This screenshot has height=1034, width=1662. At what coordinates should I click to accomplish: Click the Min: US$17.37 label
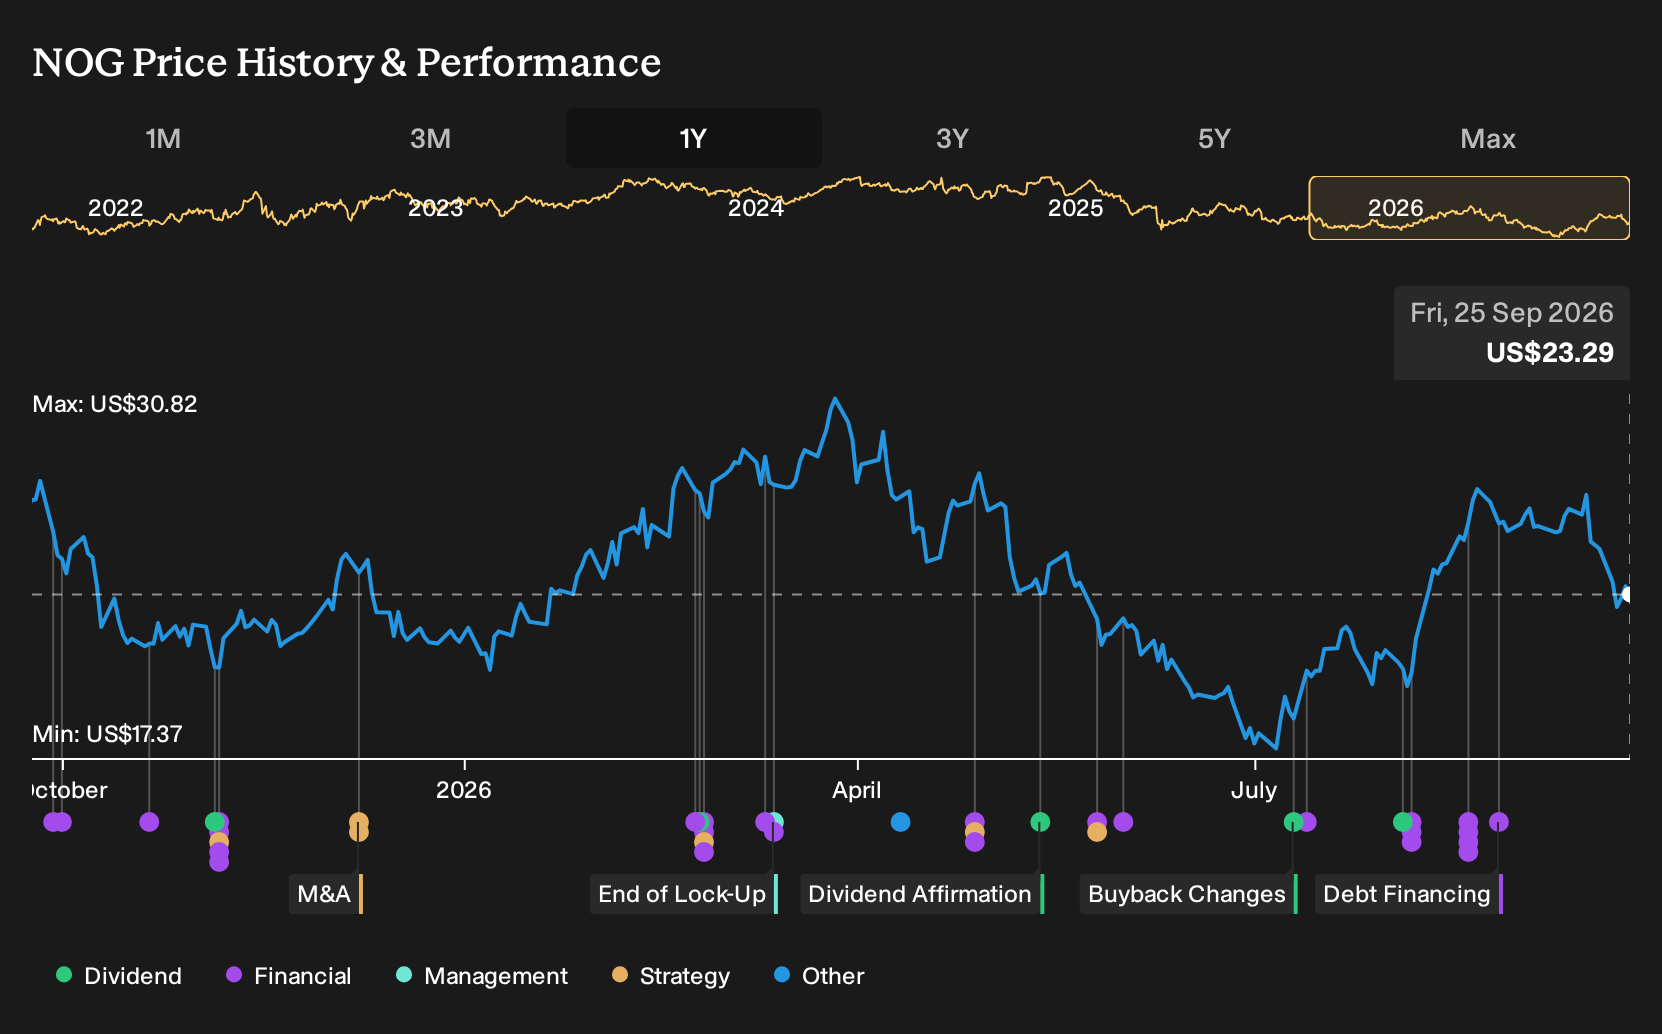click(107, 734)
